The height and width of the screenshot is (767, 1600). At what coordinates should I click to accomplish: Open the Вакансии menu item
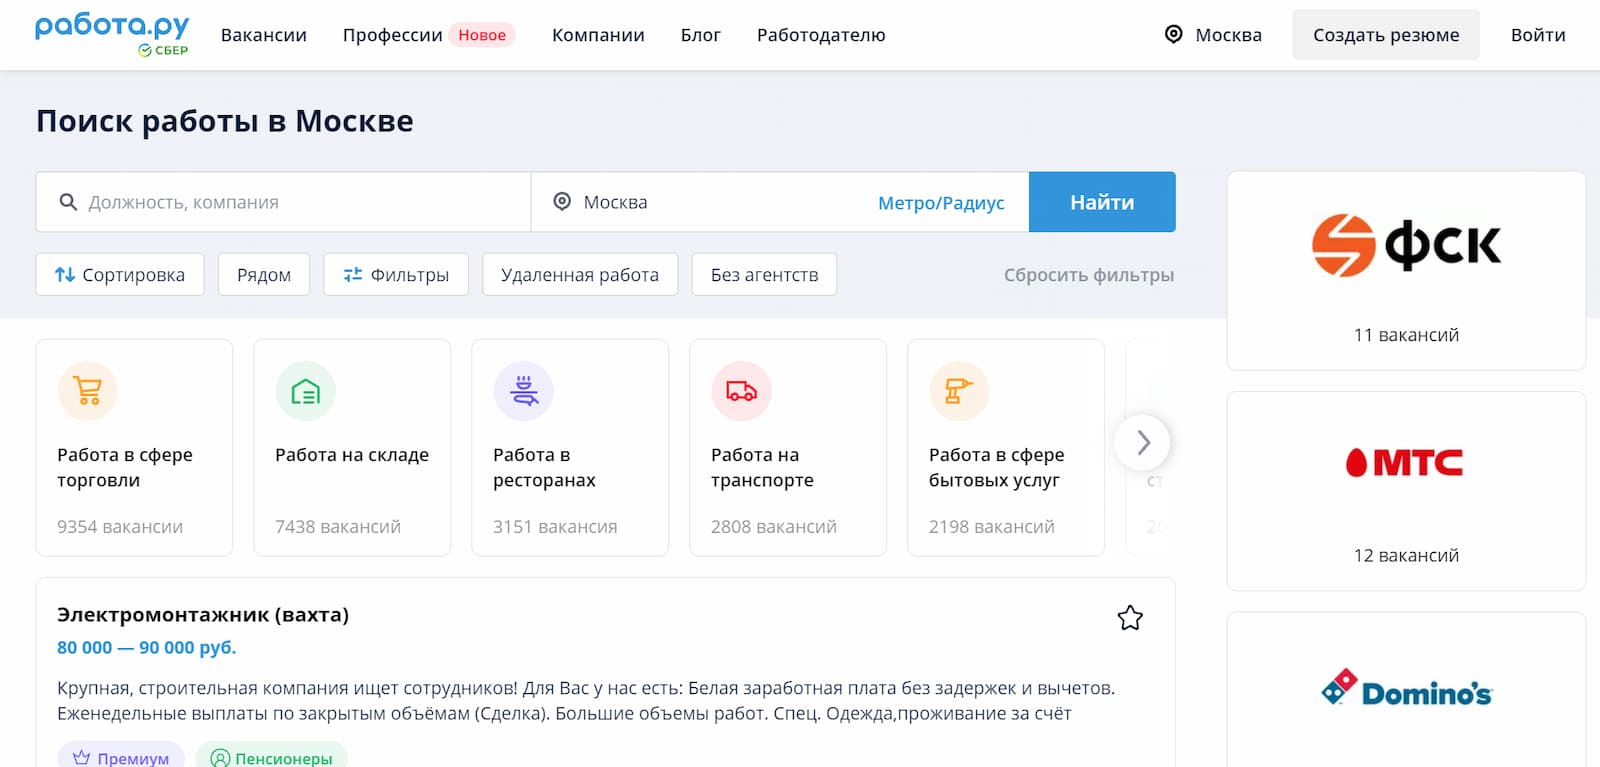click(264, 35)
